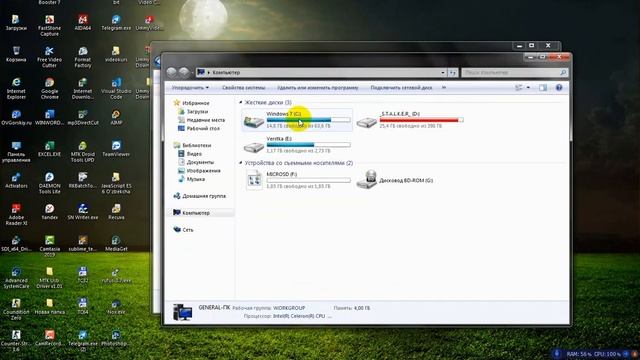The height and width of the screenshot is (360, 640).
Task: Open the Документы library
Action: [200, 162]
